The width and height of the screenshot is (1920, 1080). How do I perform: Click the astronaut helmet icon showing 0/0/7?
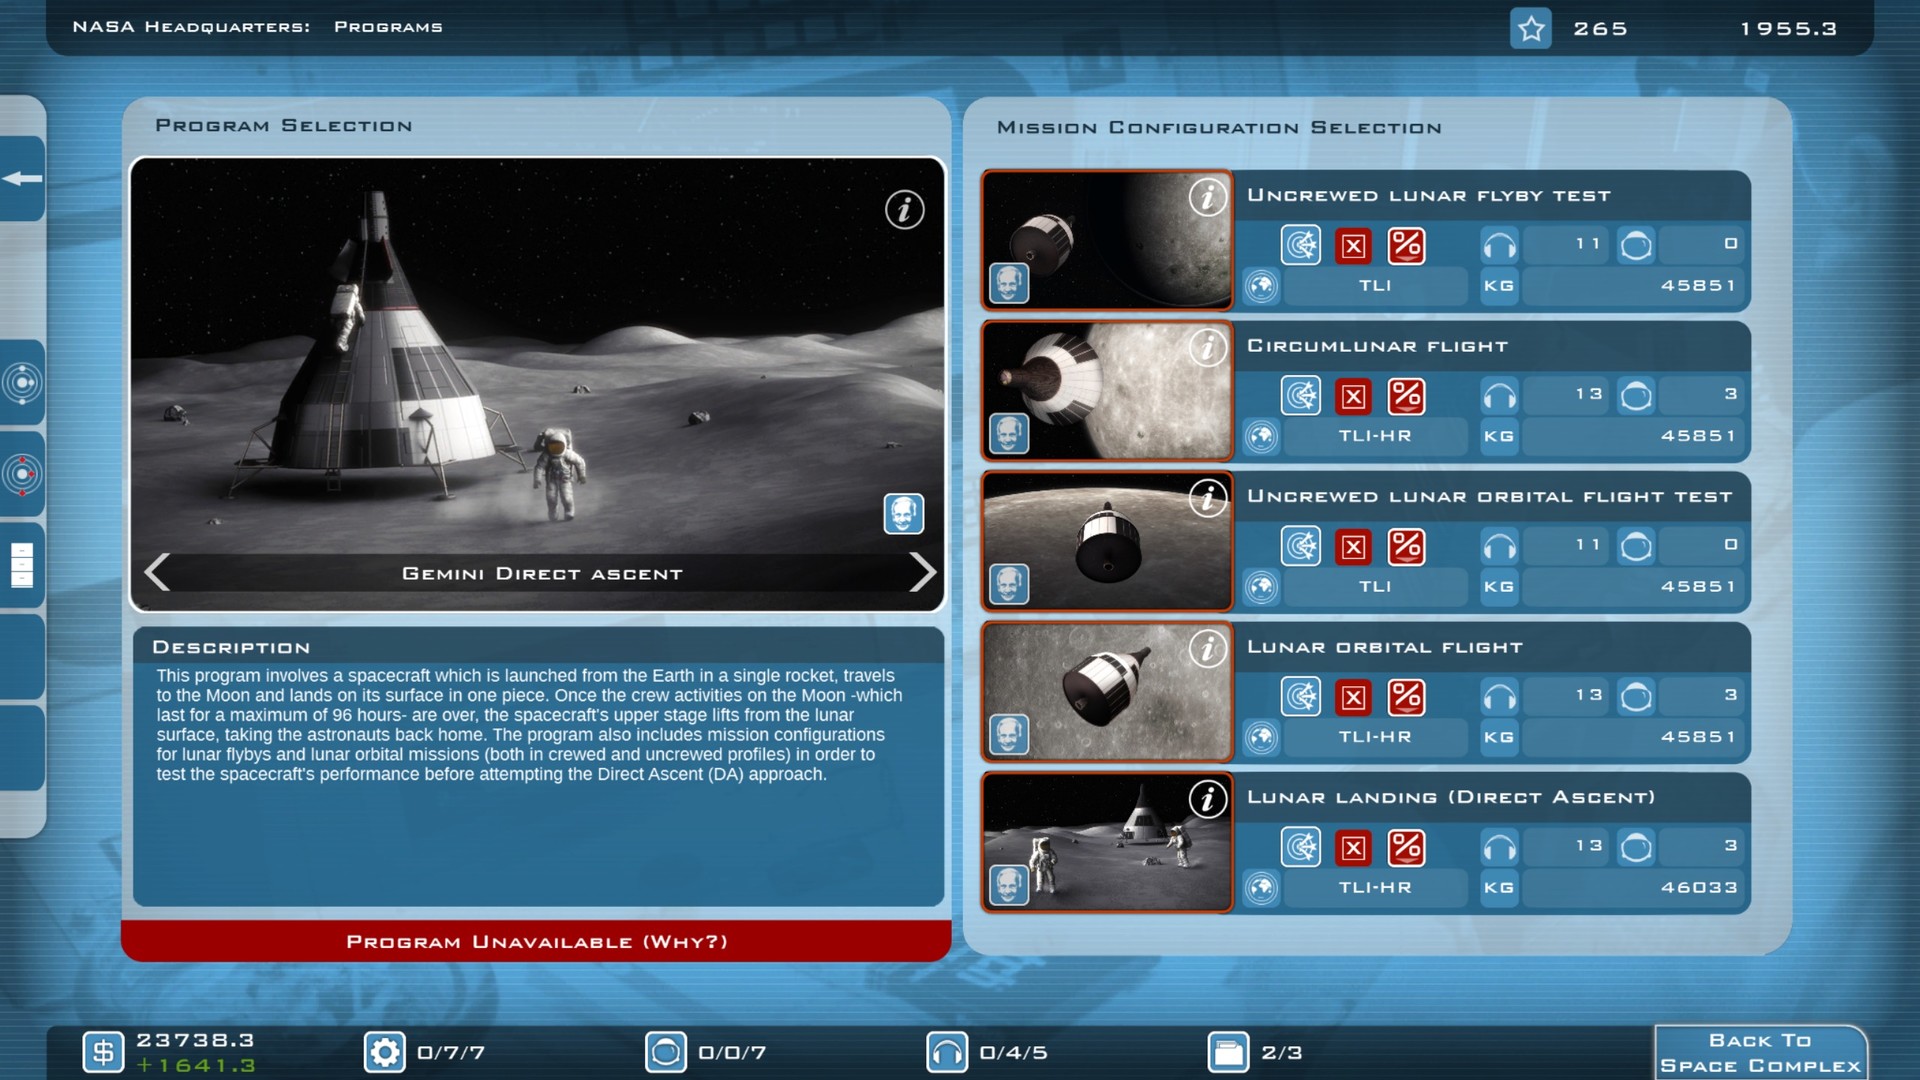click(666, 1051)
